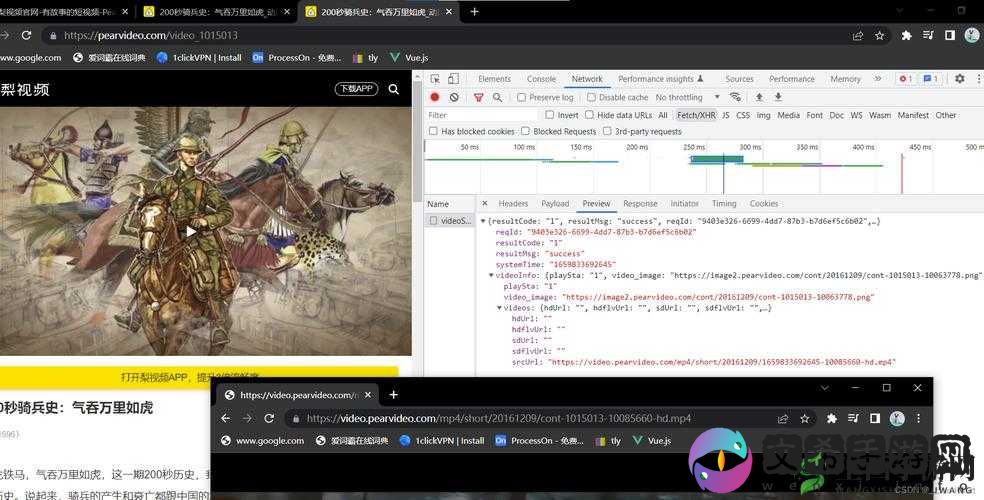The height and width of the screenshot is (500, 984).
Task: Toggle the red filter funnel icon
Action: pyautogui.click(x=479, y=97)
